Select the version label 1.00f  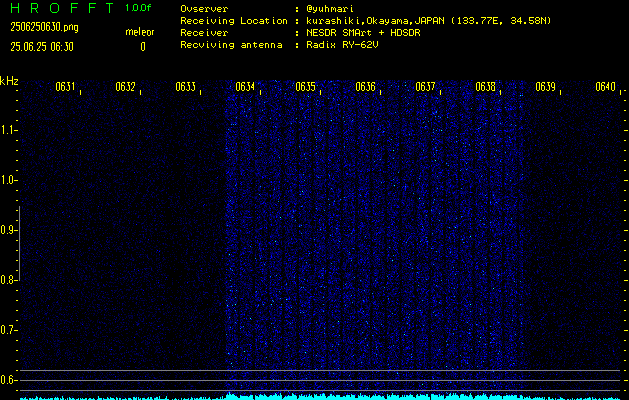[138, 8]
